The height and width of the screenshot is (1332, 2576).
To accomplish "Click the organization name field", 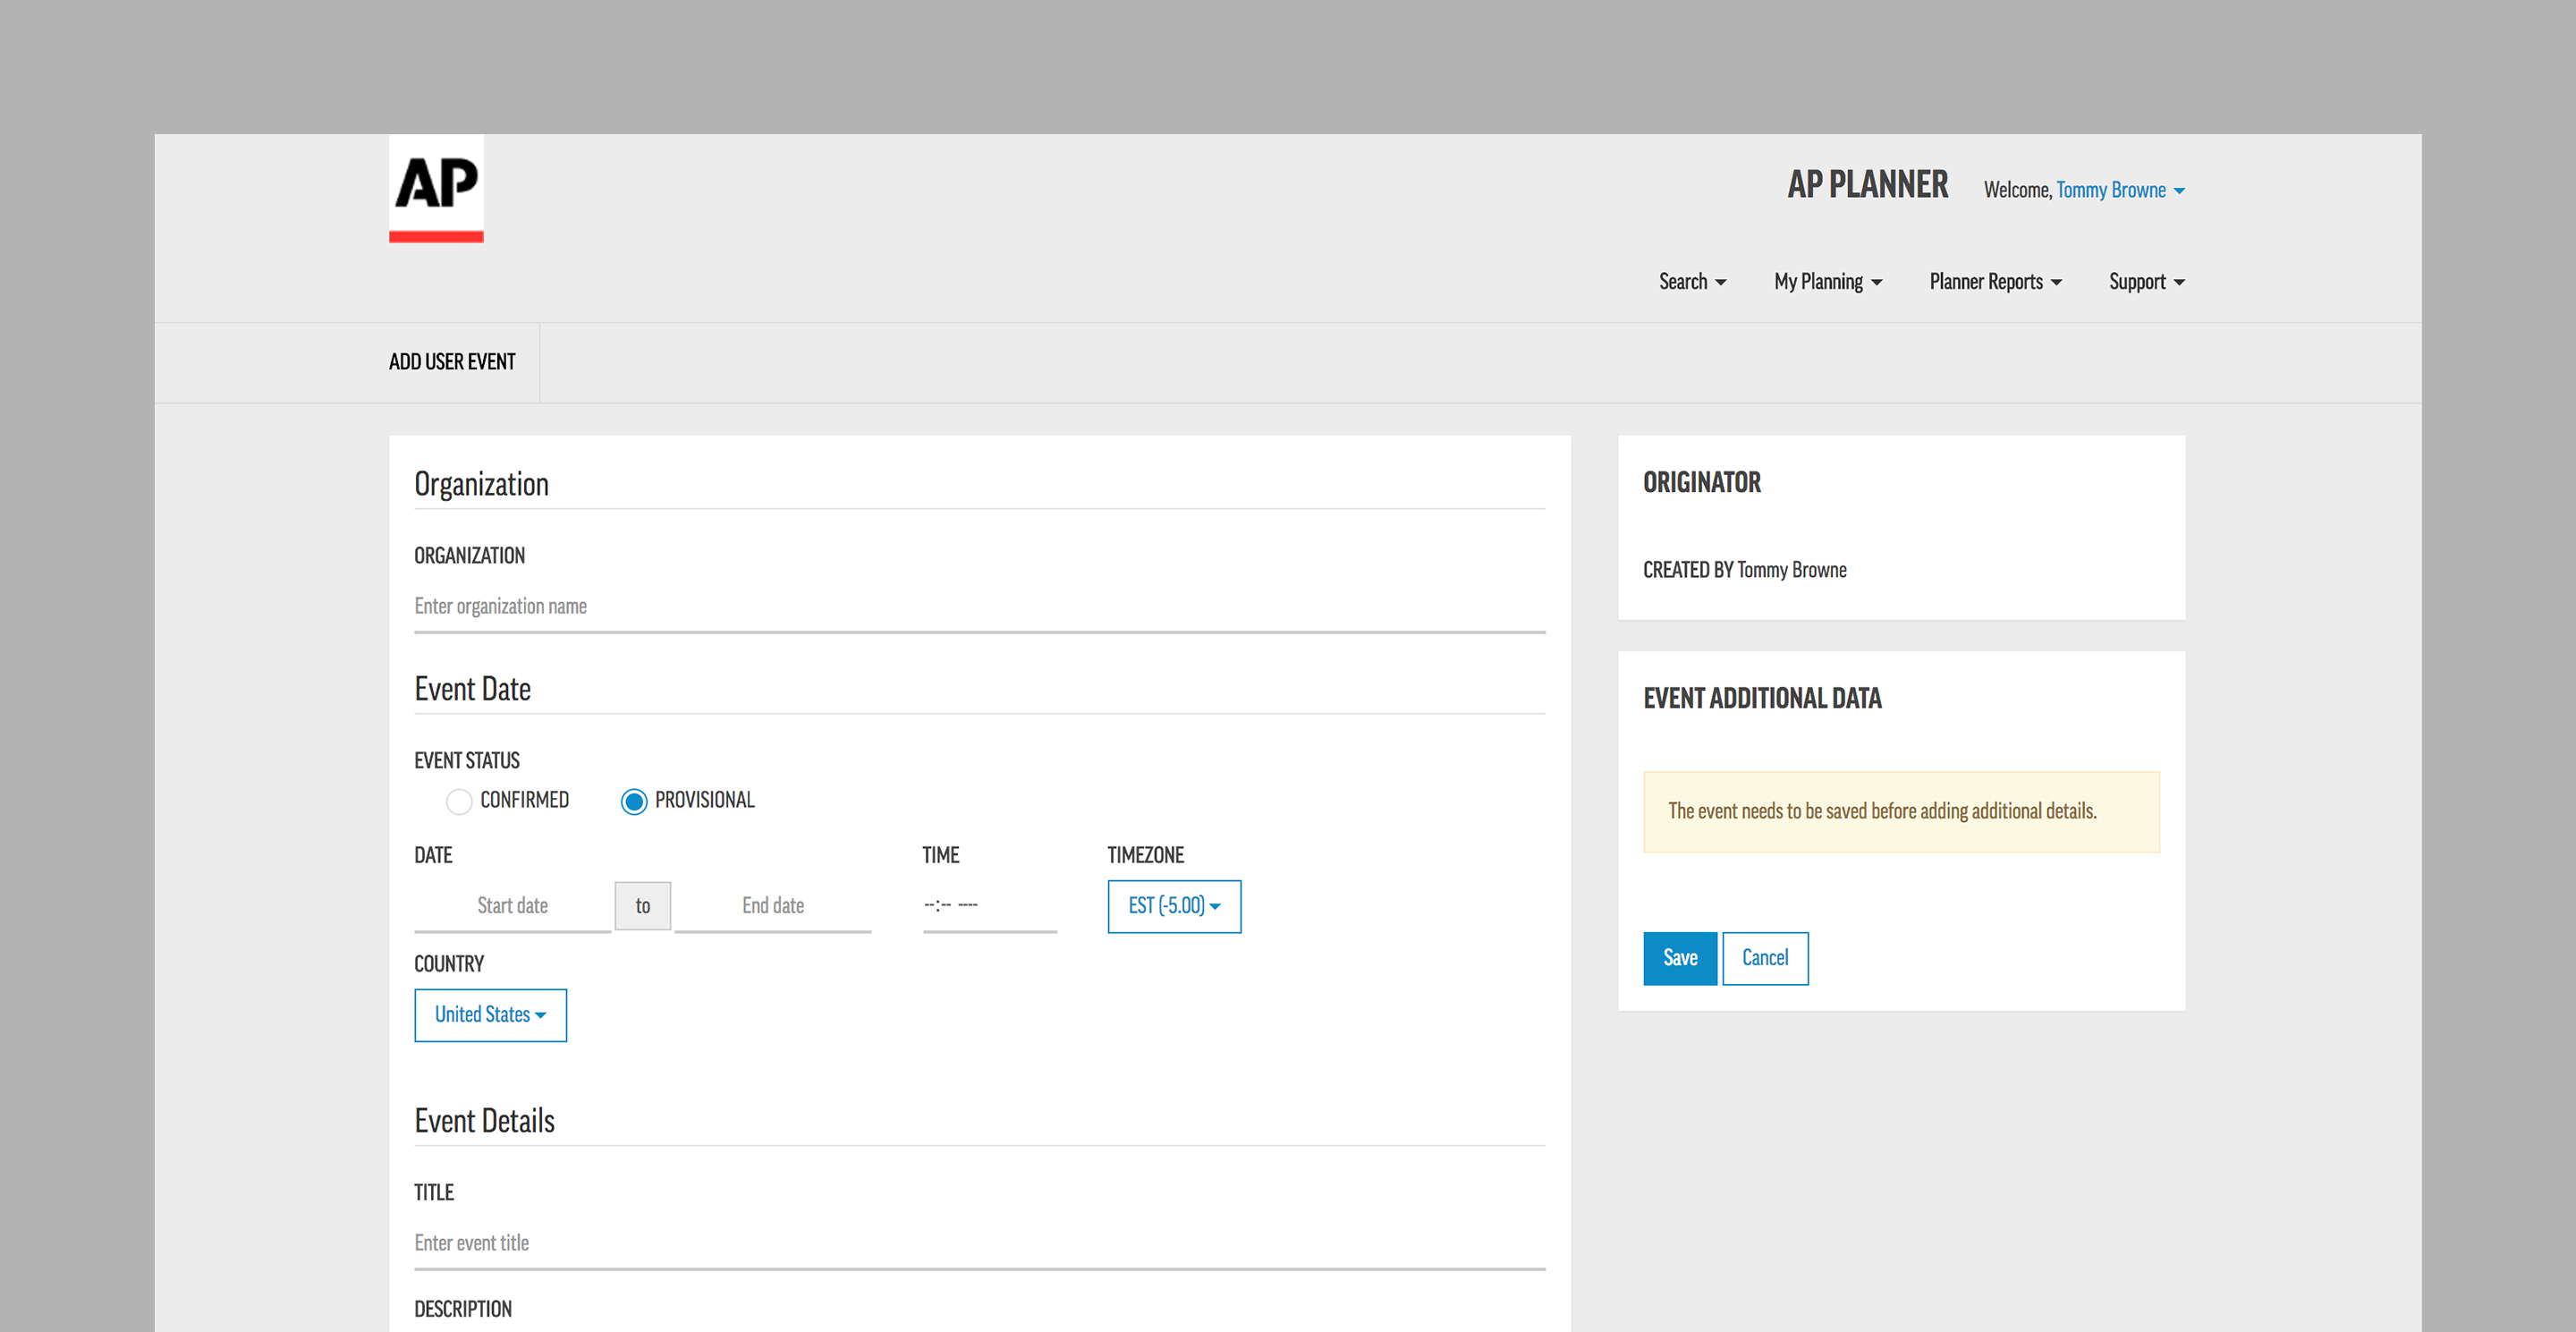I will click(x=979, y=607).
